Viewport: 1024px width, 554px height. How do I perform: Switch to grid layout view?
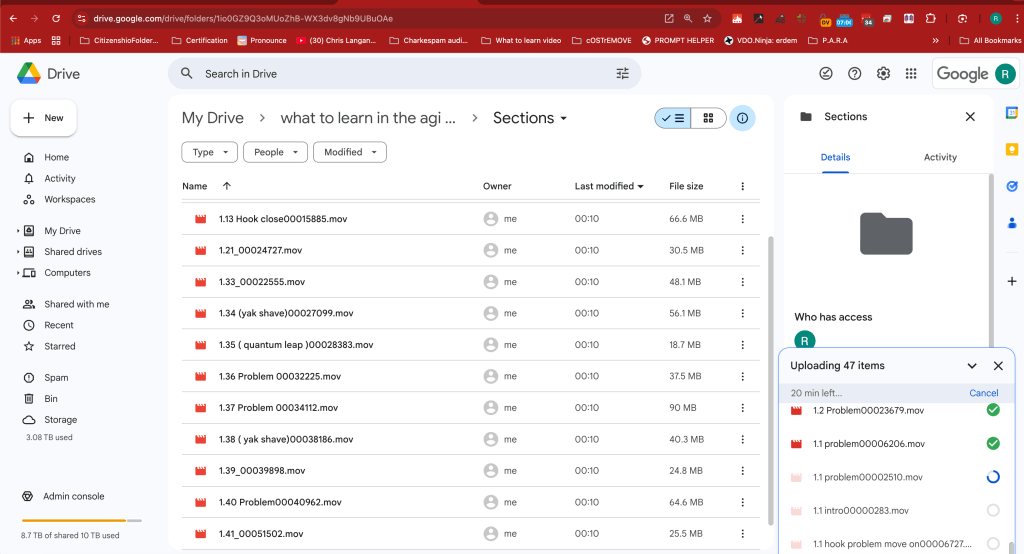pyautogui.click(x=708, y=118)
